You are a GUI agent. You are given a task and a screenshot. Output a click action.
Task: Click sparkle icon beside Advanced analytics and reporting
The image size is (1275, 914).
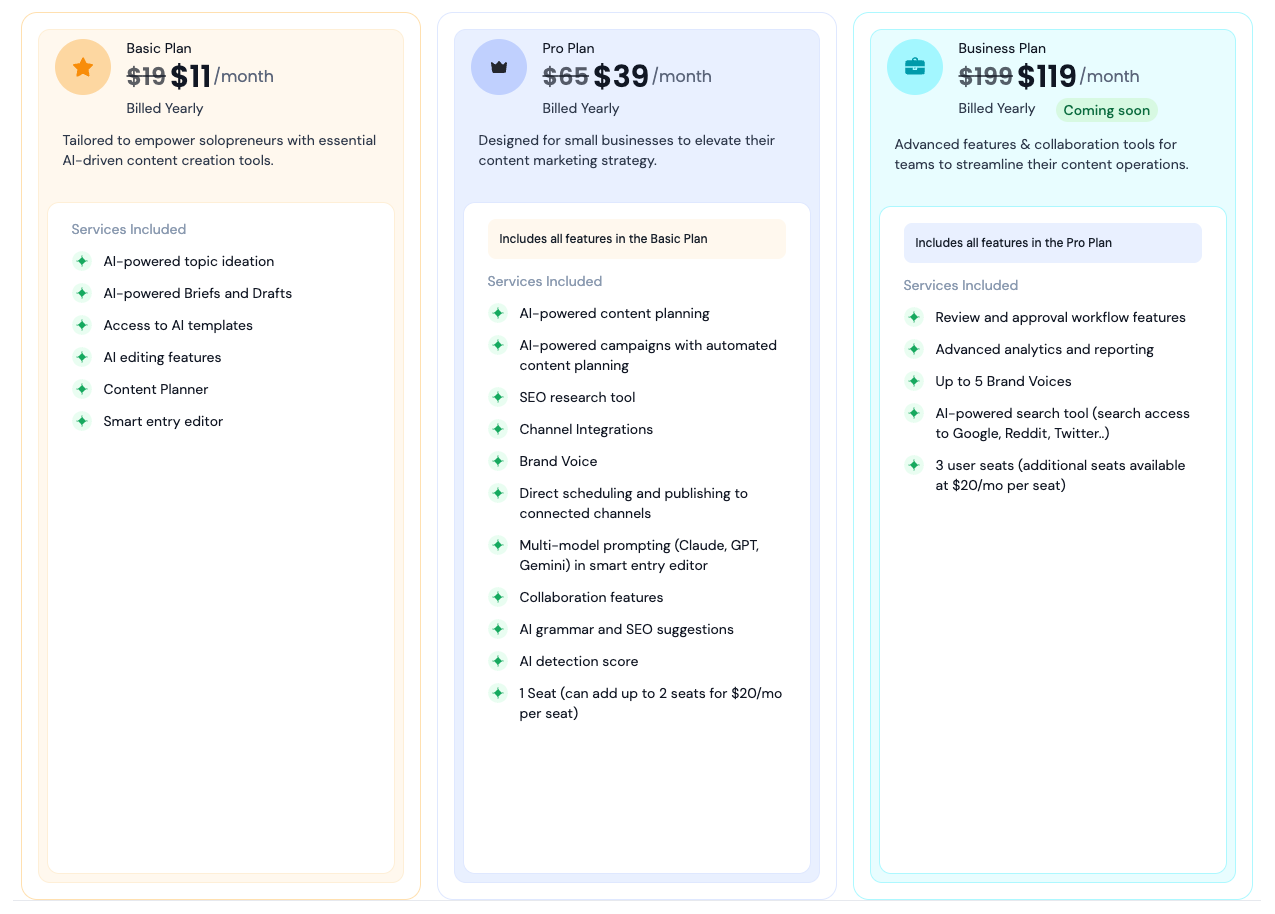(x=914, y=349)
